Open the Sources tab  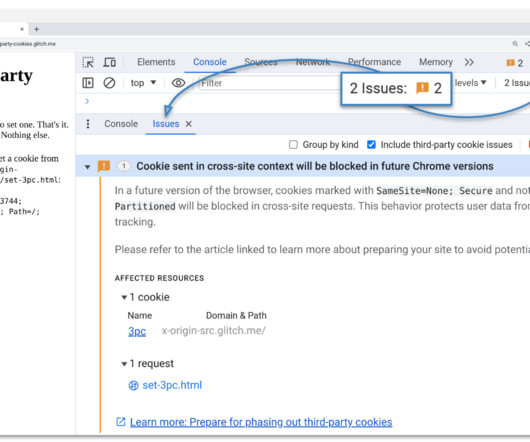(261, 62)
